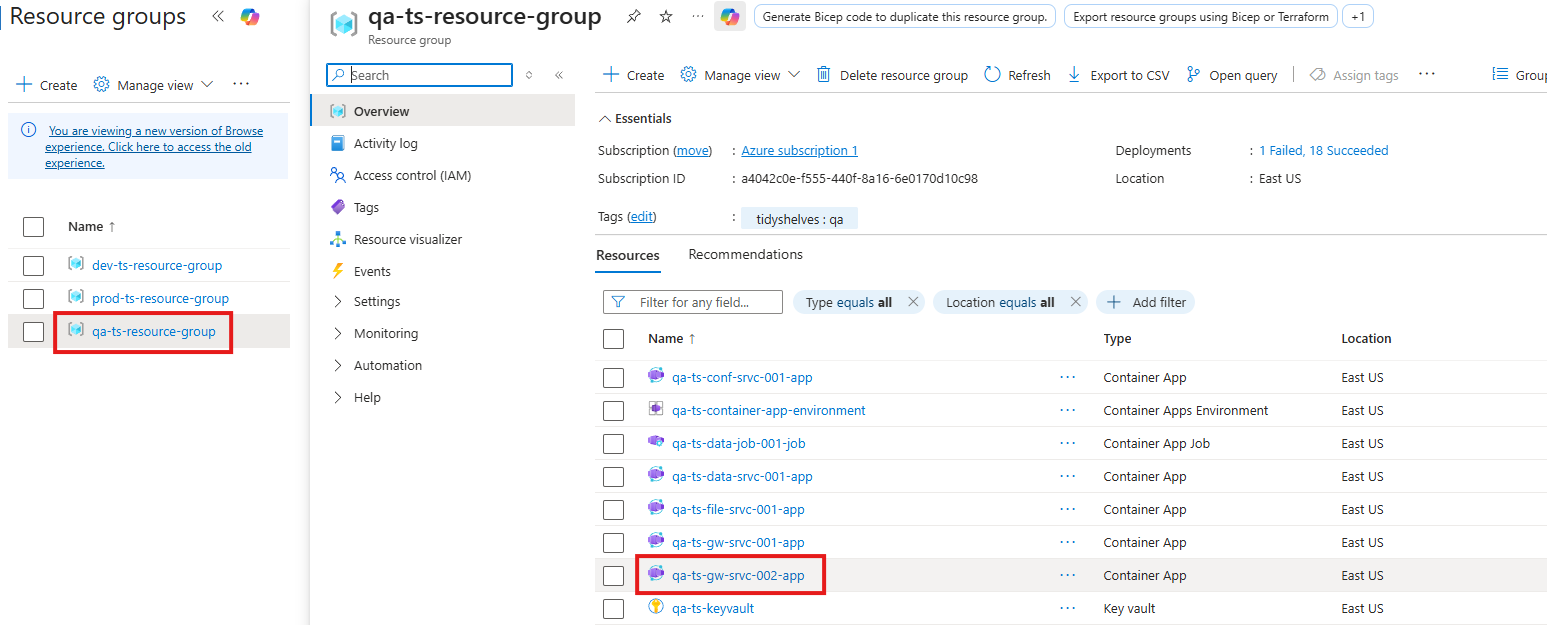The width and height of the screenshot is (1547, 625).
Task: Click Create in Resource groups panel
Action: point(47,85)
